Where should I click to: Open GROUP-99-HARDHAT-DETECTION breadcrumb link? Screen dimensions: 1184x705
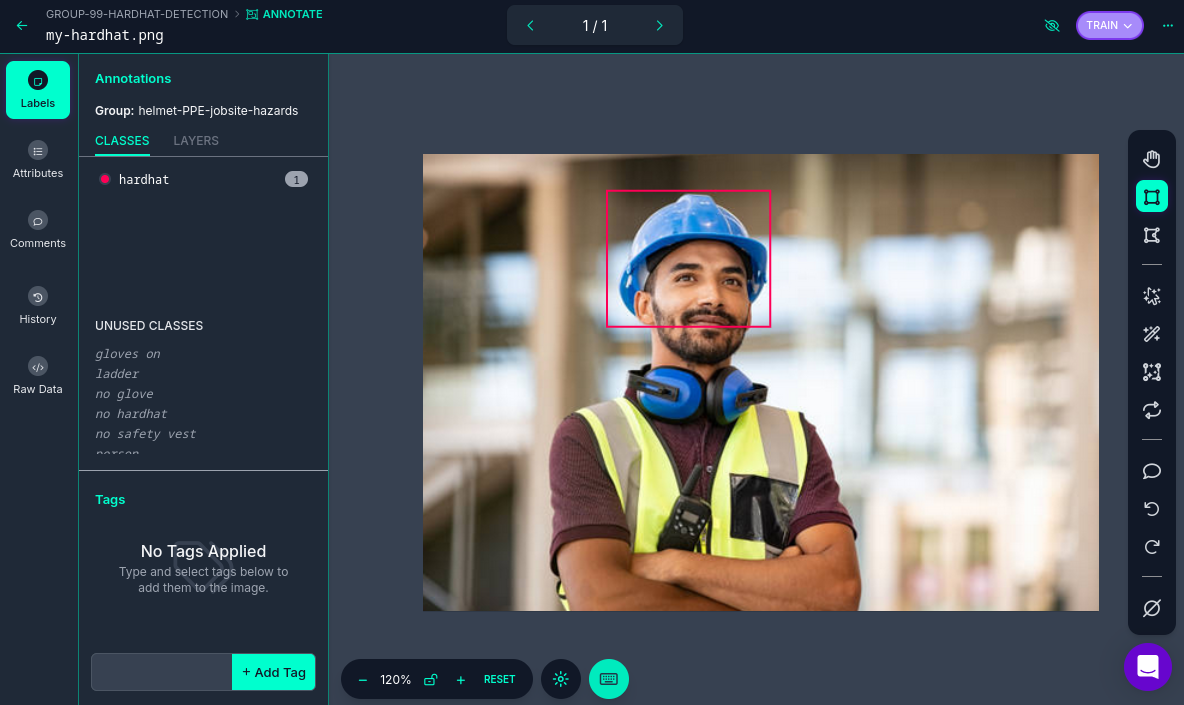click(x=137, y=14)
